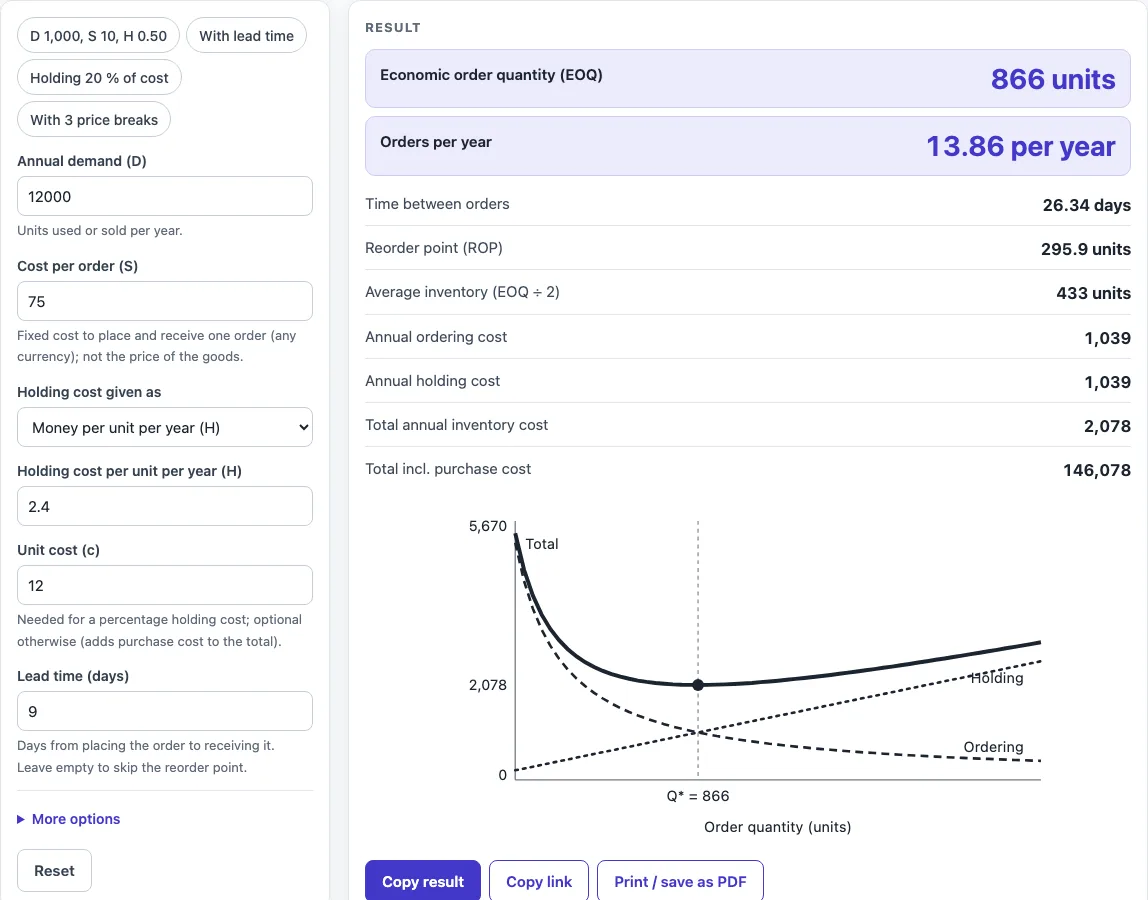Click the 'Reorder point (ROP)' label
The image size is (1148, 900).
point(434,248)
